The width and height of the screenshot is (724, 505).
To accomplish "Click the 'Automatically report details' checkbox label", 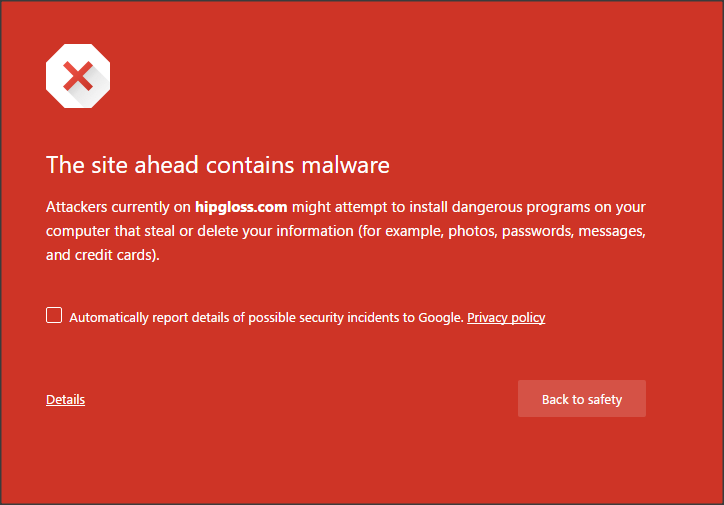I will click(x=266, y=318).
